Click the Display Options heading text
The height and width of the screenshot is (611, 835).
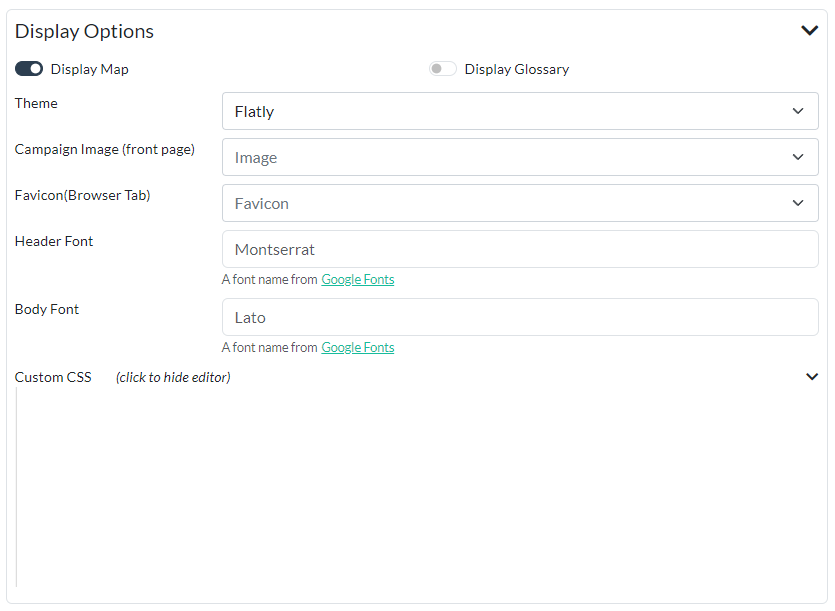(84, 31)
